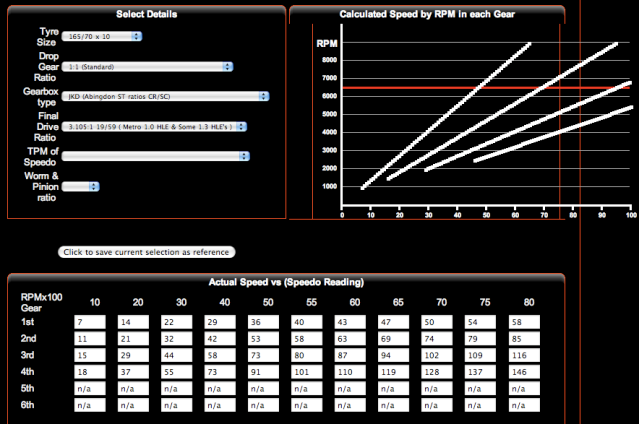Click the 1st gear speed field at 1000 RPM

95,323
